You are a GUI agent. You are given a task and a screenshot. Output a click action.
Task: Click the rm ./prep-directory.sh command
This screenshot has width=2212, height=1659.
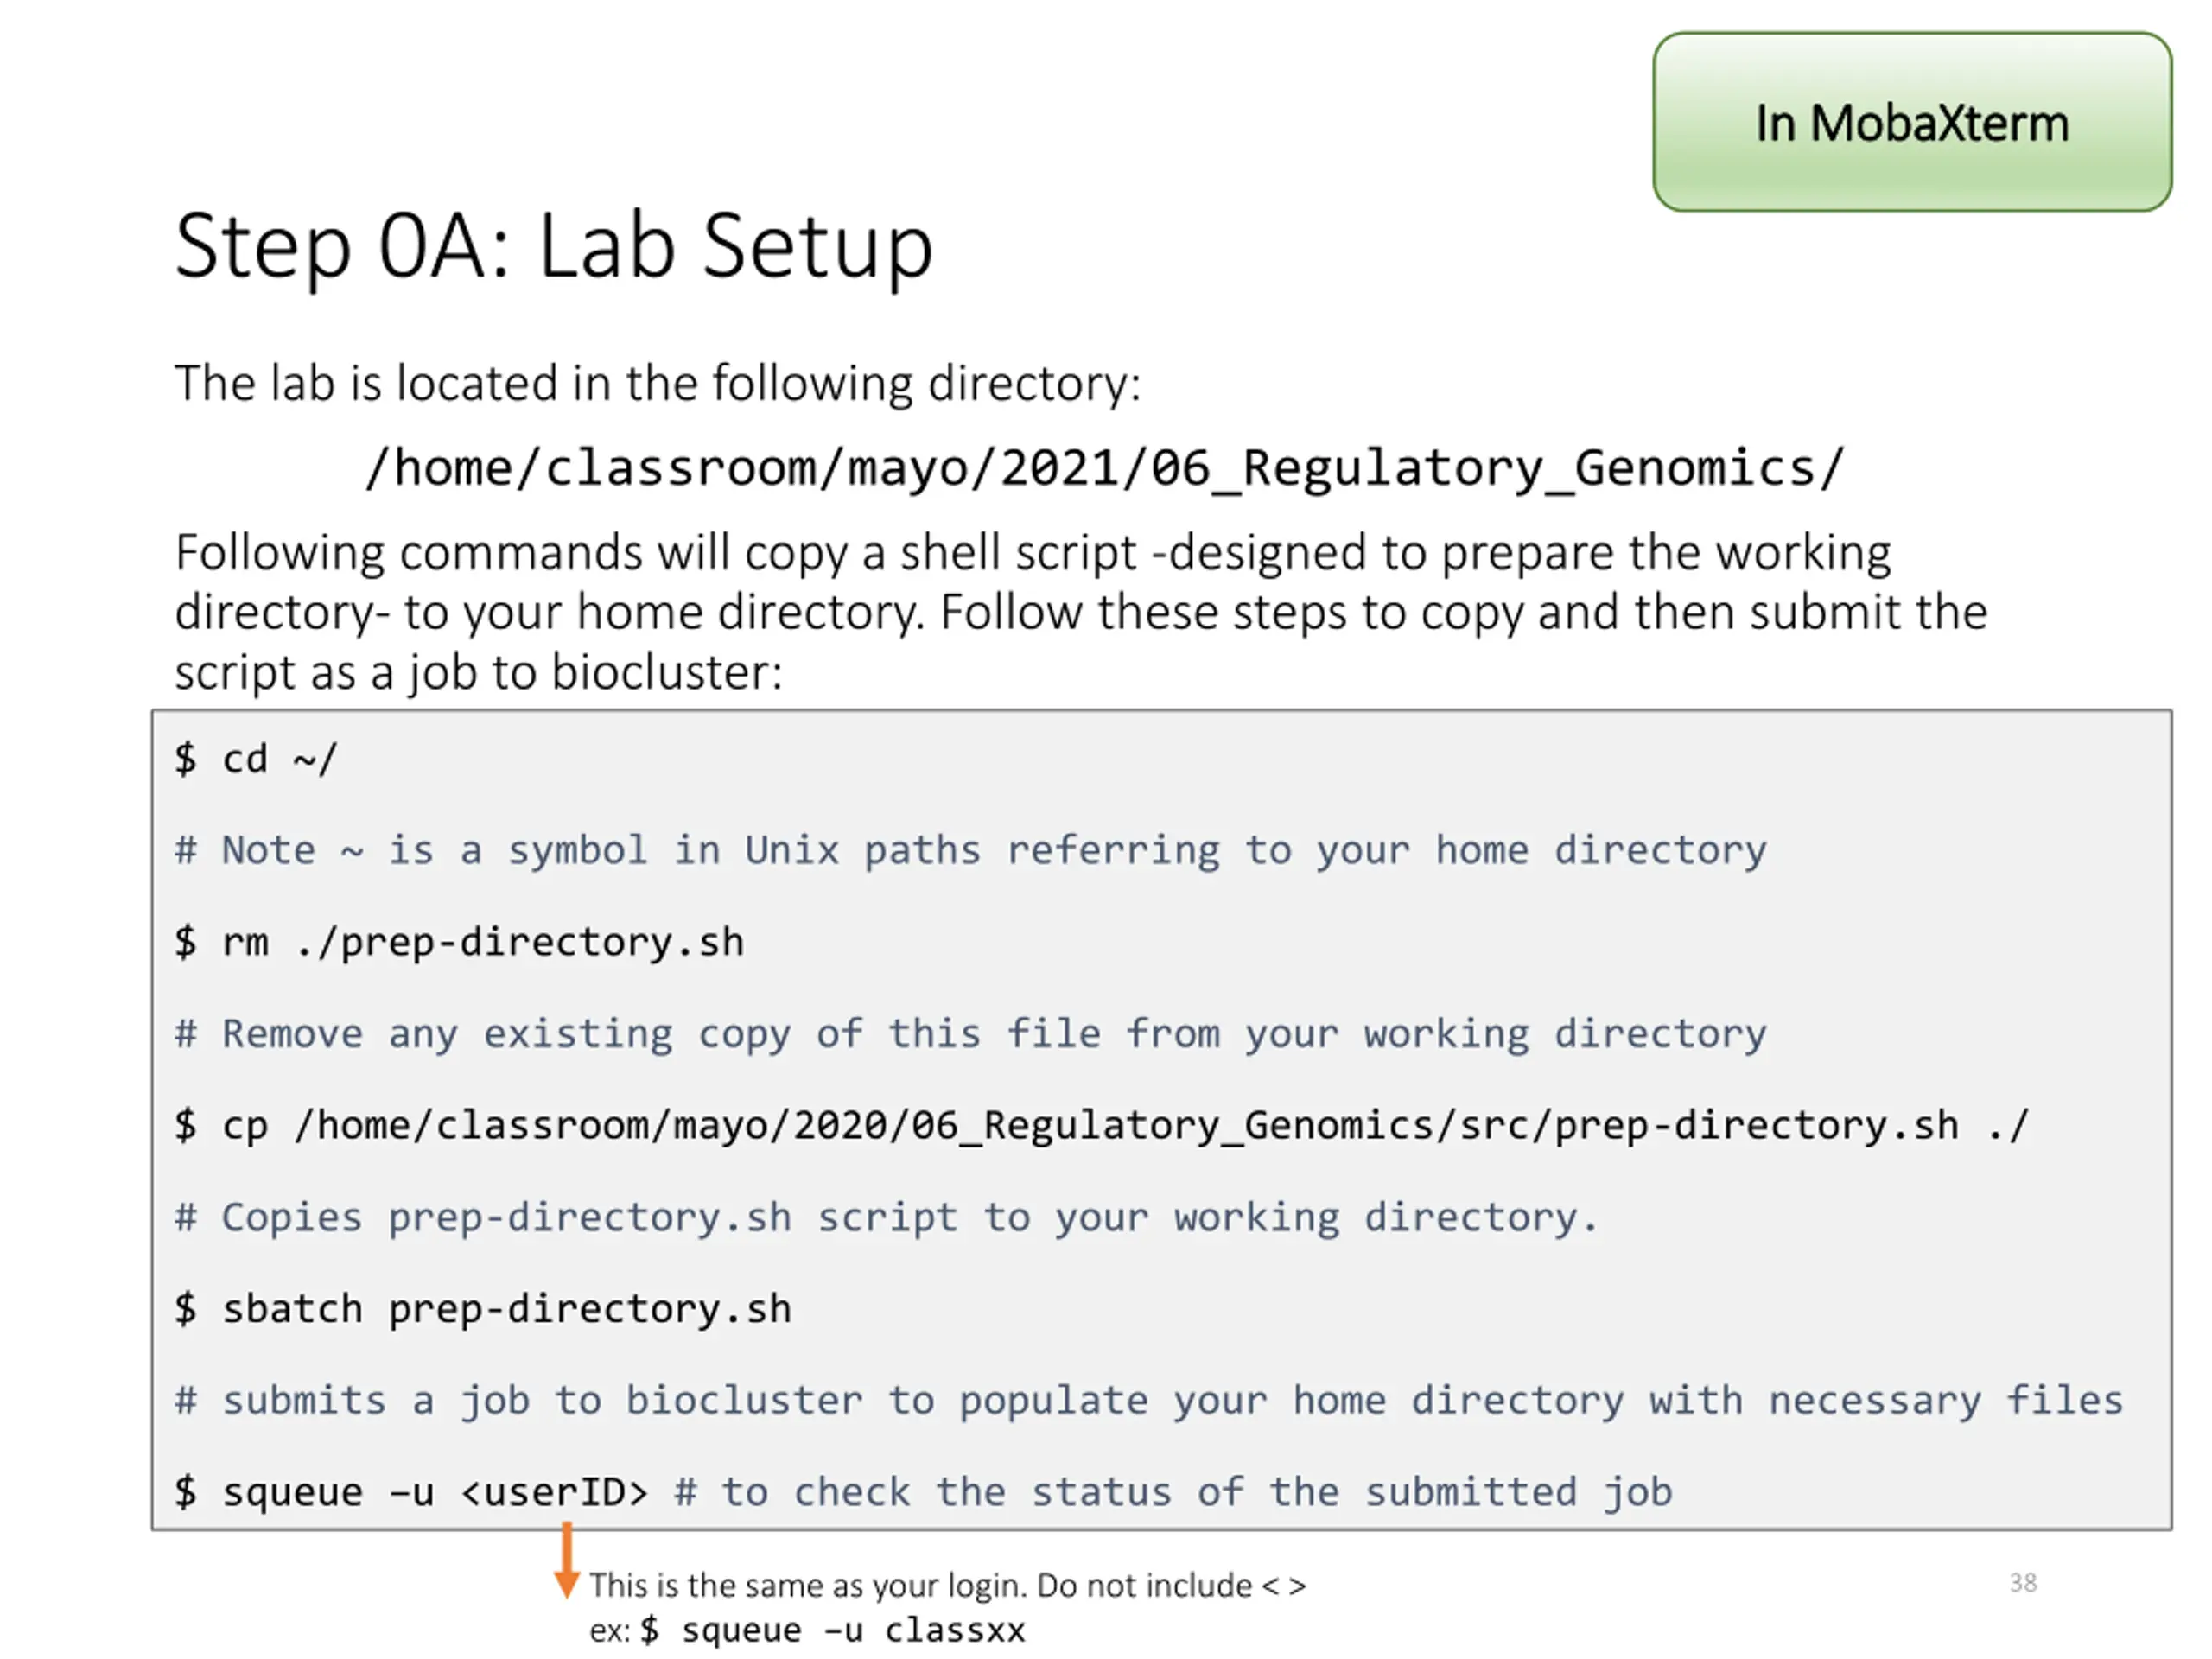[459, 942]
